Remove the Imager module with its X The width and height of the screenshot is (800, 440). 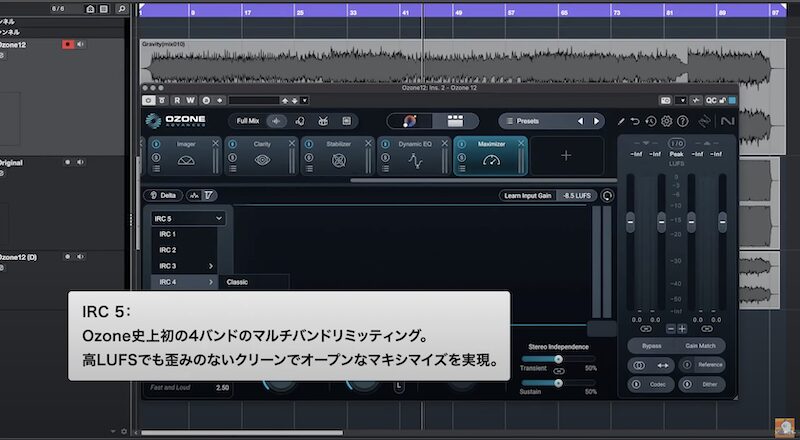point(215,144)
